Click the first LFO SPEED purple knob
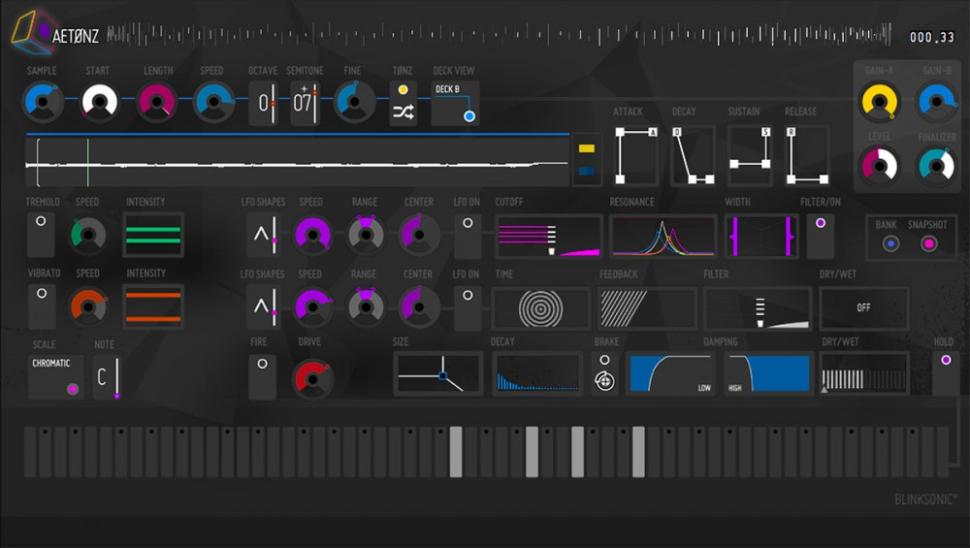This screenshot has height=548, width=970. pyautogui.click(x=312, y=234)
